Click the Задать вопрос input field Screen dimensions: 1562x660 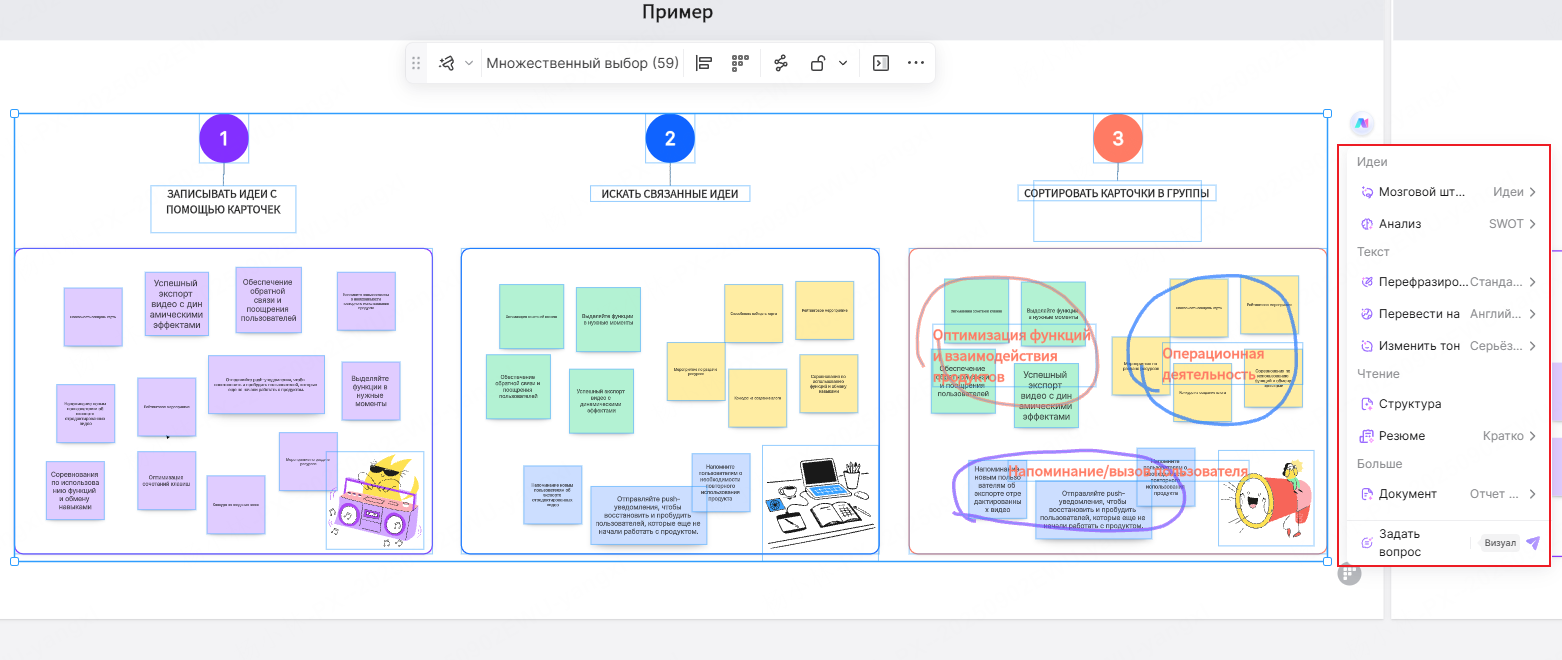click(1410, 543)
